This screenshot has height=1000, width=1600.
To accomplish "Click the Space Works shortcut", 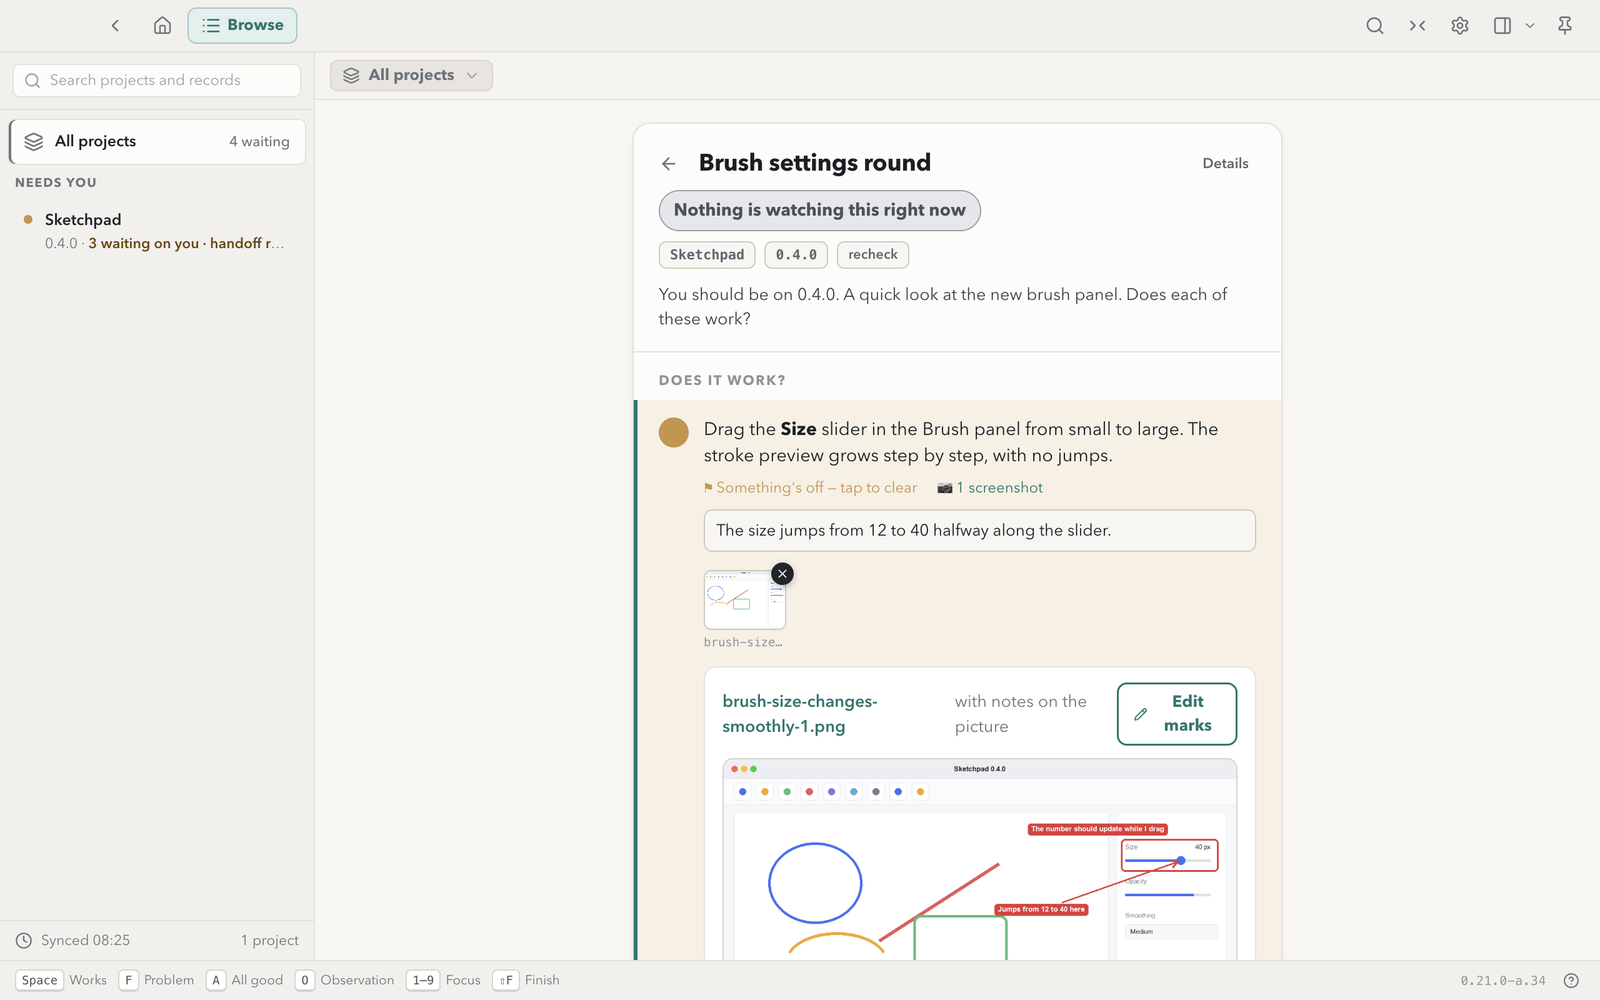I will (x=61, y=981).
